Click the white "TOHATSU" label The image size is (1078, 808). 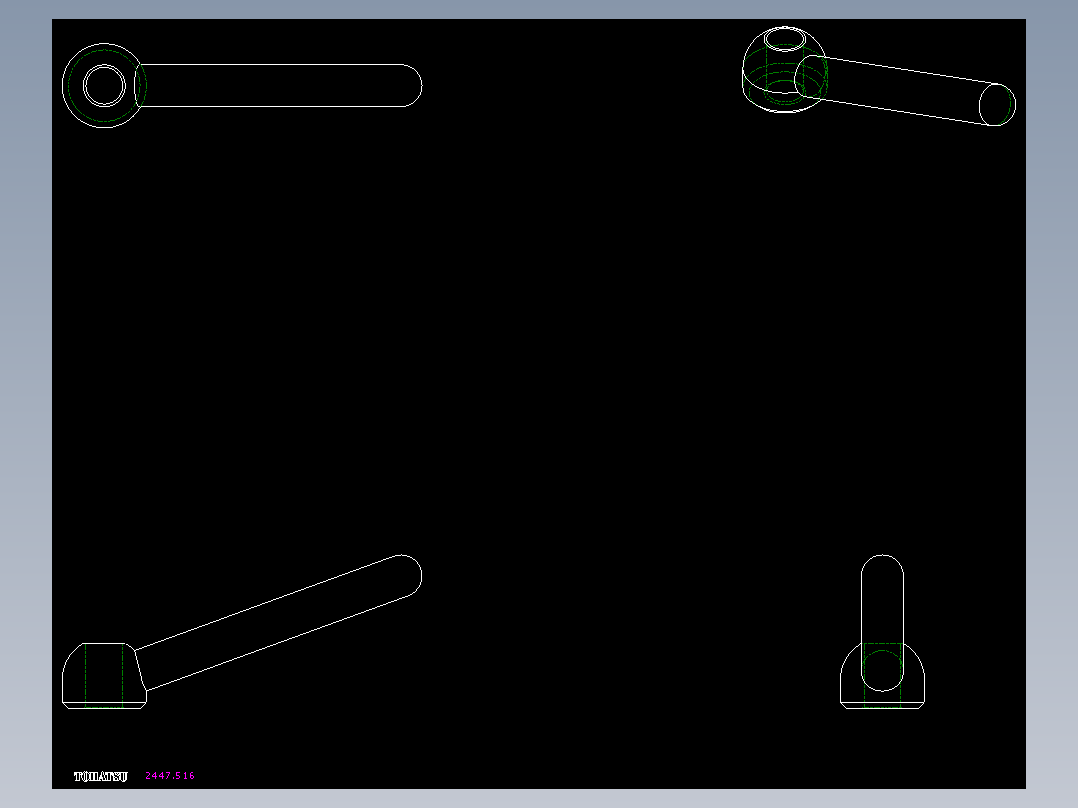coord(101,776)
